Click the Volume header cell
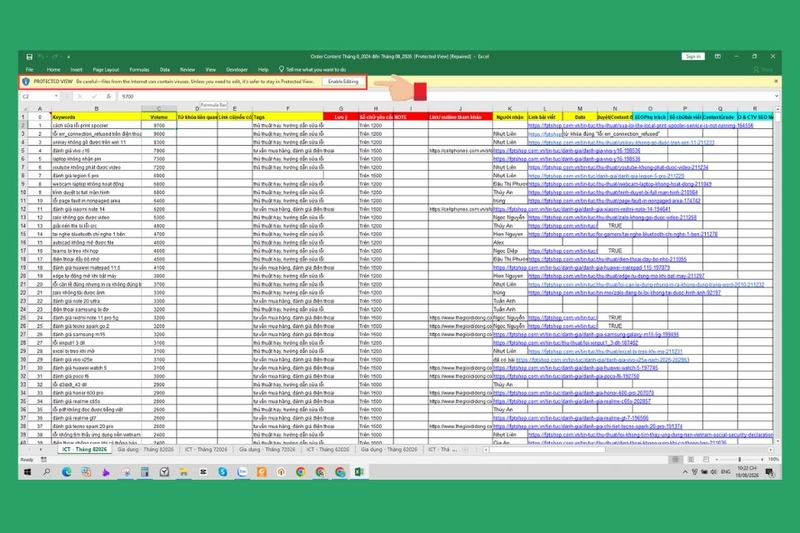Screen dimensions: 800x533 159,117
